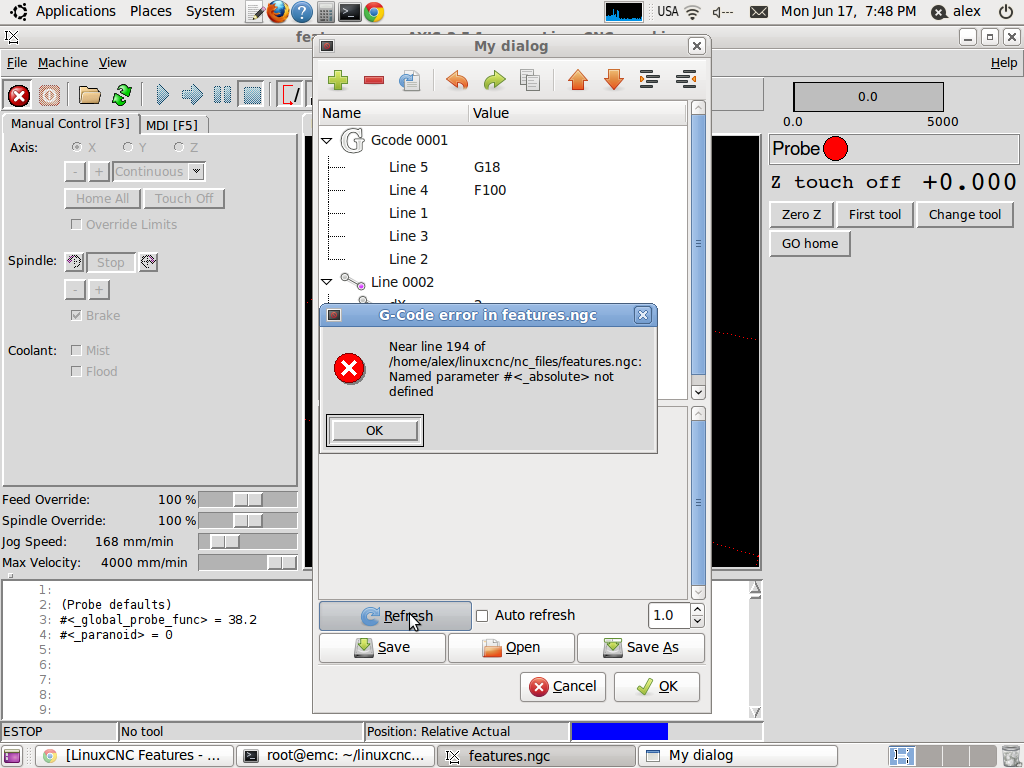Decrease the refresh interval spinner value
The width and height of the screenshot is (1024, 768).
coord(697,621)
